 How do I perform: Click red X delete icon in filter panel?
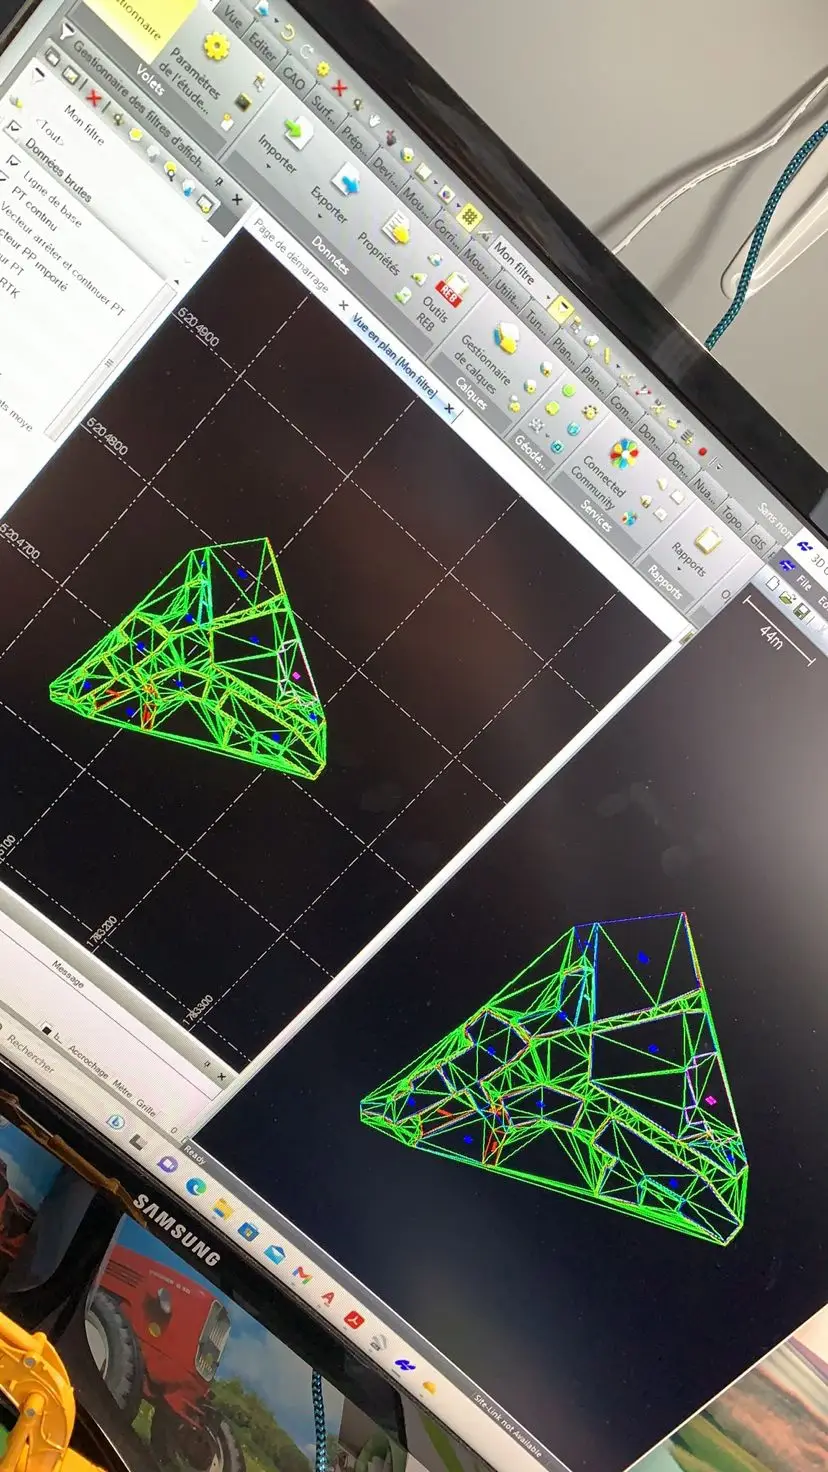94,97
